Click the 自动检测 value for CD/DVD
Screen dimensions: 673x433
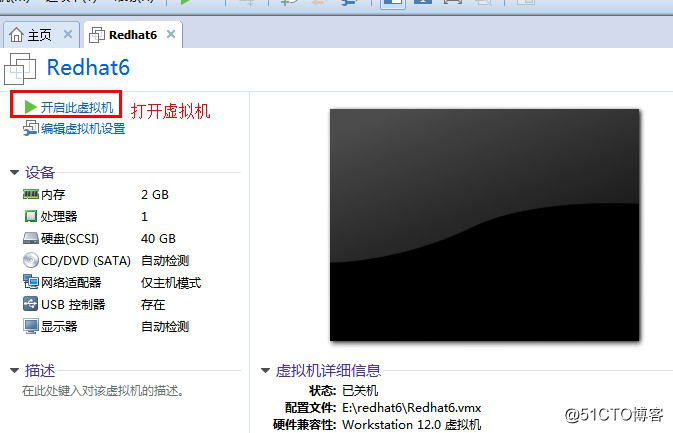[x=165, y=260]
